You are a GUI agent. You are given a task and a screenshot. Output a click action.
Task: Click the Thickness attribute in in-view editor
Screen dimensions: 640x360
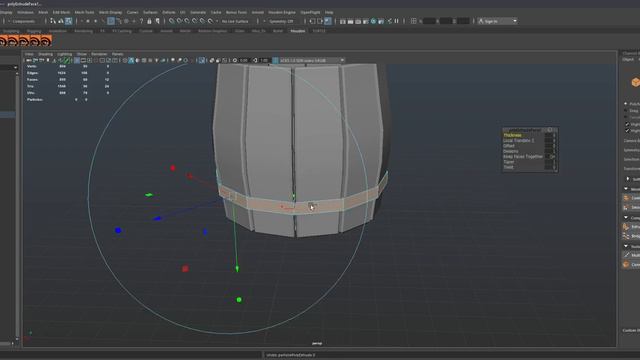coord(512,135)
